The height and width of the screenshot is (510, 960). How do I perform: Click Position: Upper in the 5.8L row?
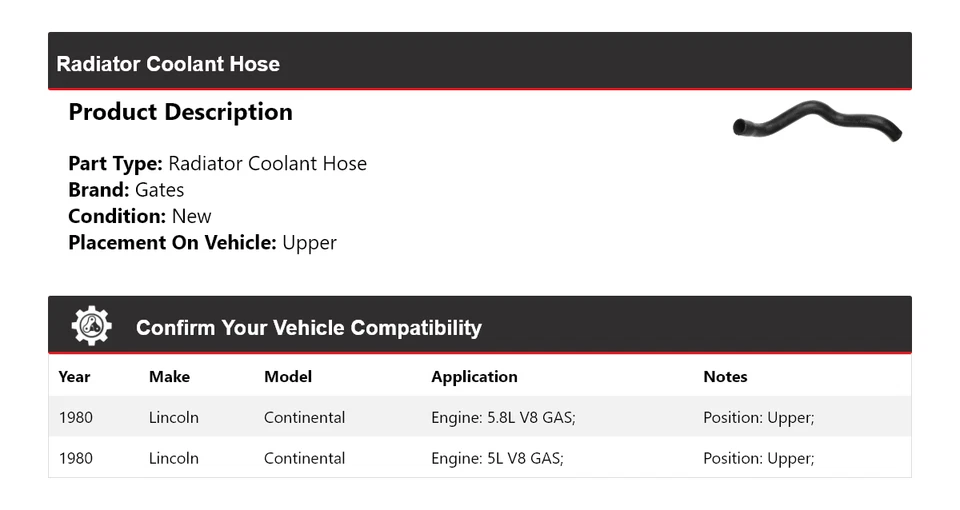(758, 417)
